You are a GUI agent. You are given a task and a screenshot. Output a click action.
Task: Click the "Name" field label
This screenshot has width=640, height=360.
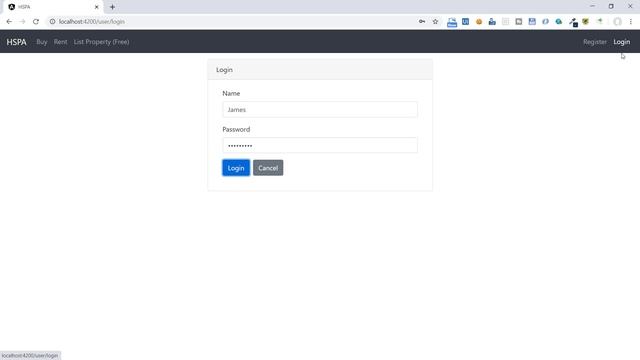(x=231, y=93)
